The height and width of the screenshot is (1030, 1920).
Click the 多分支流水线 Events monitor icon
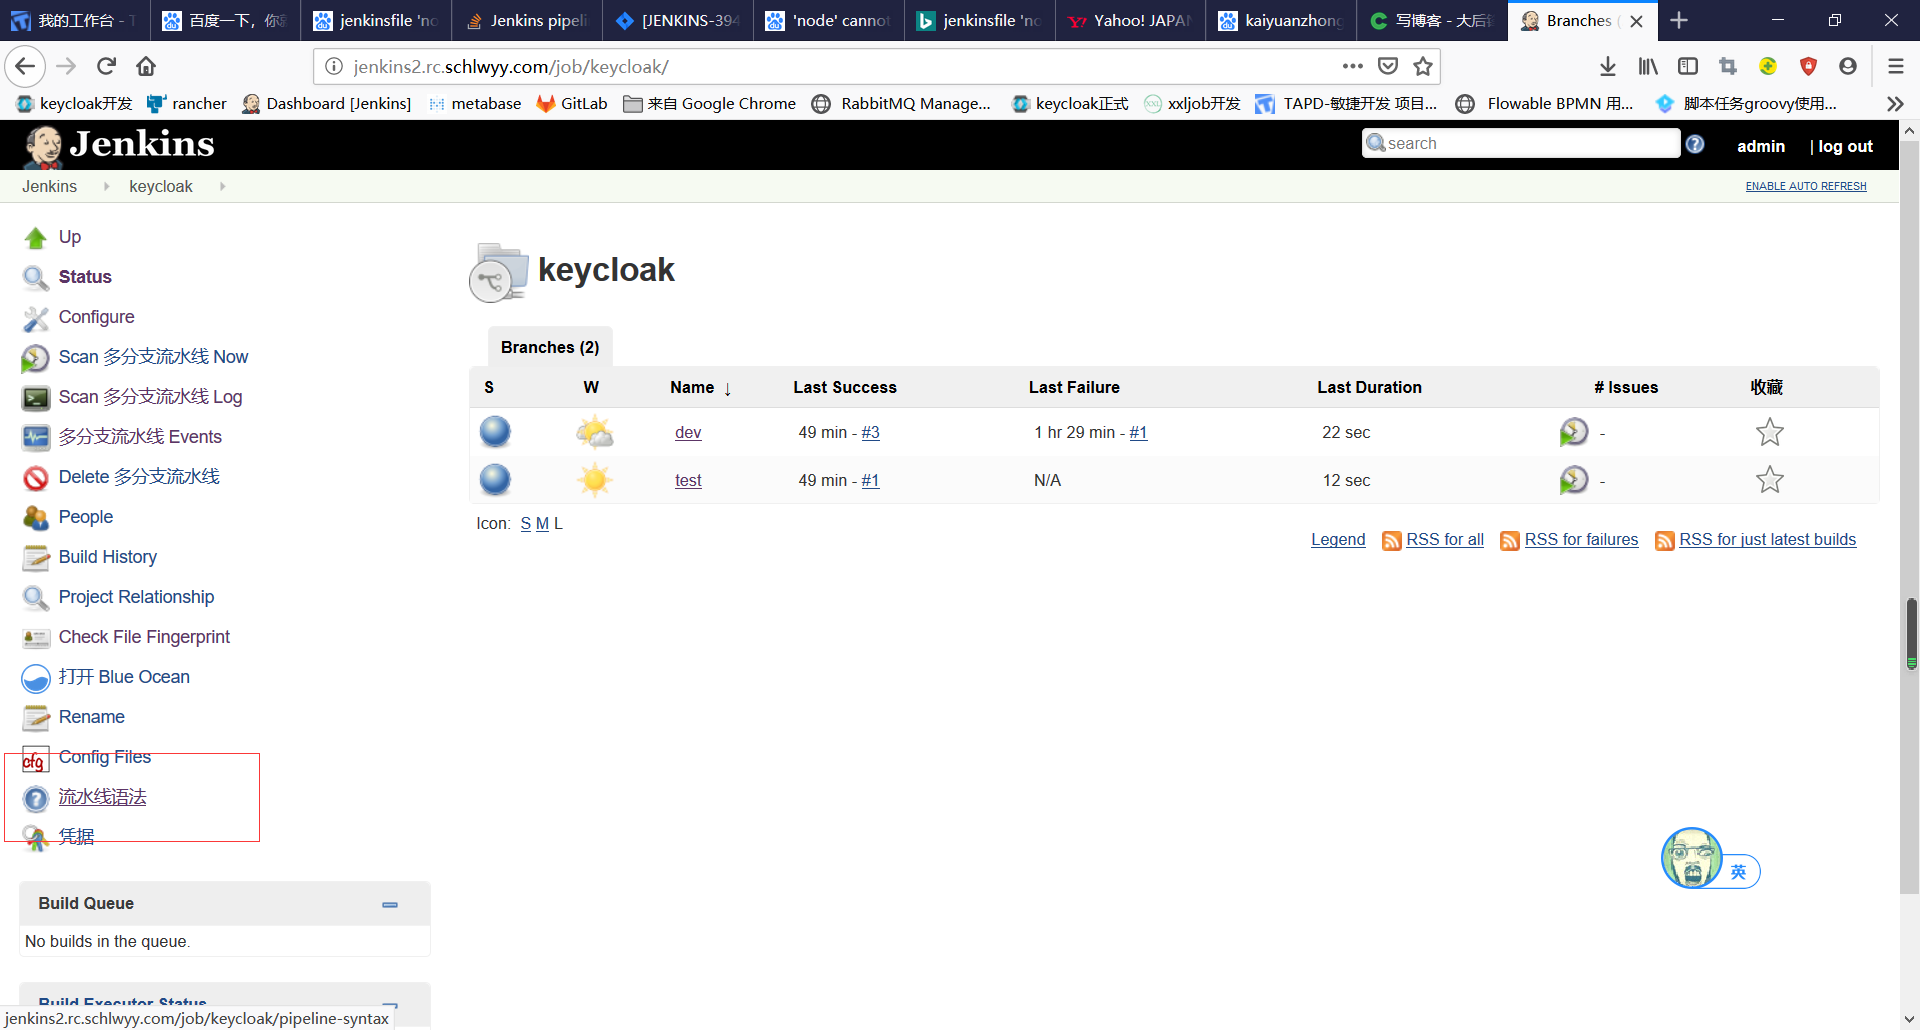click(36, 438)
